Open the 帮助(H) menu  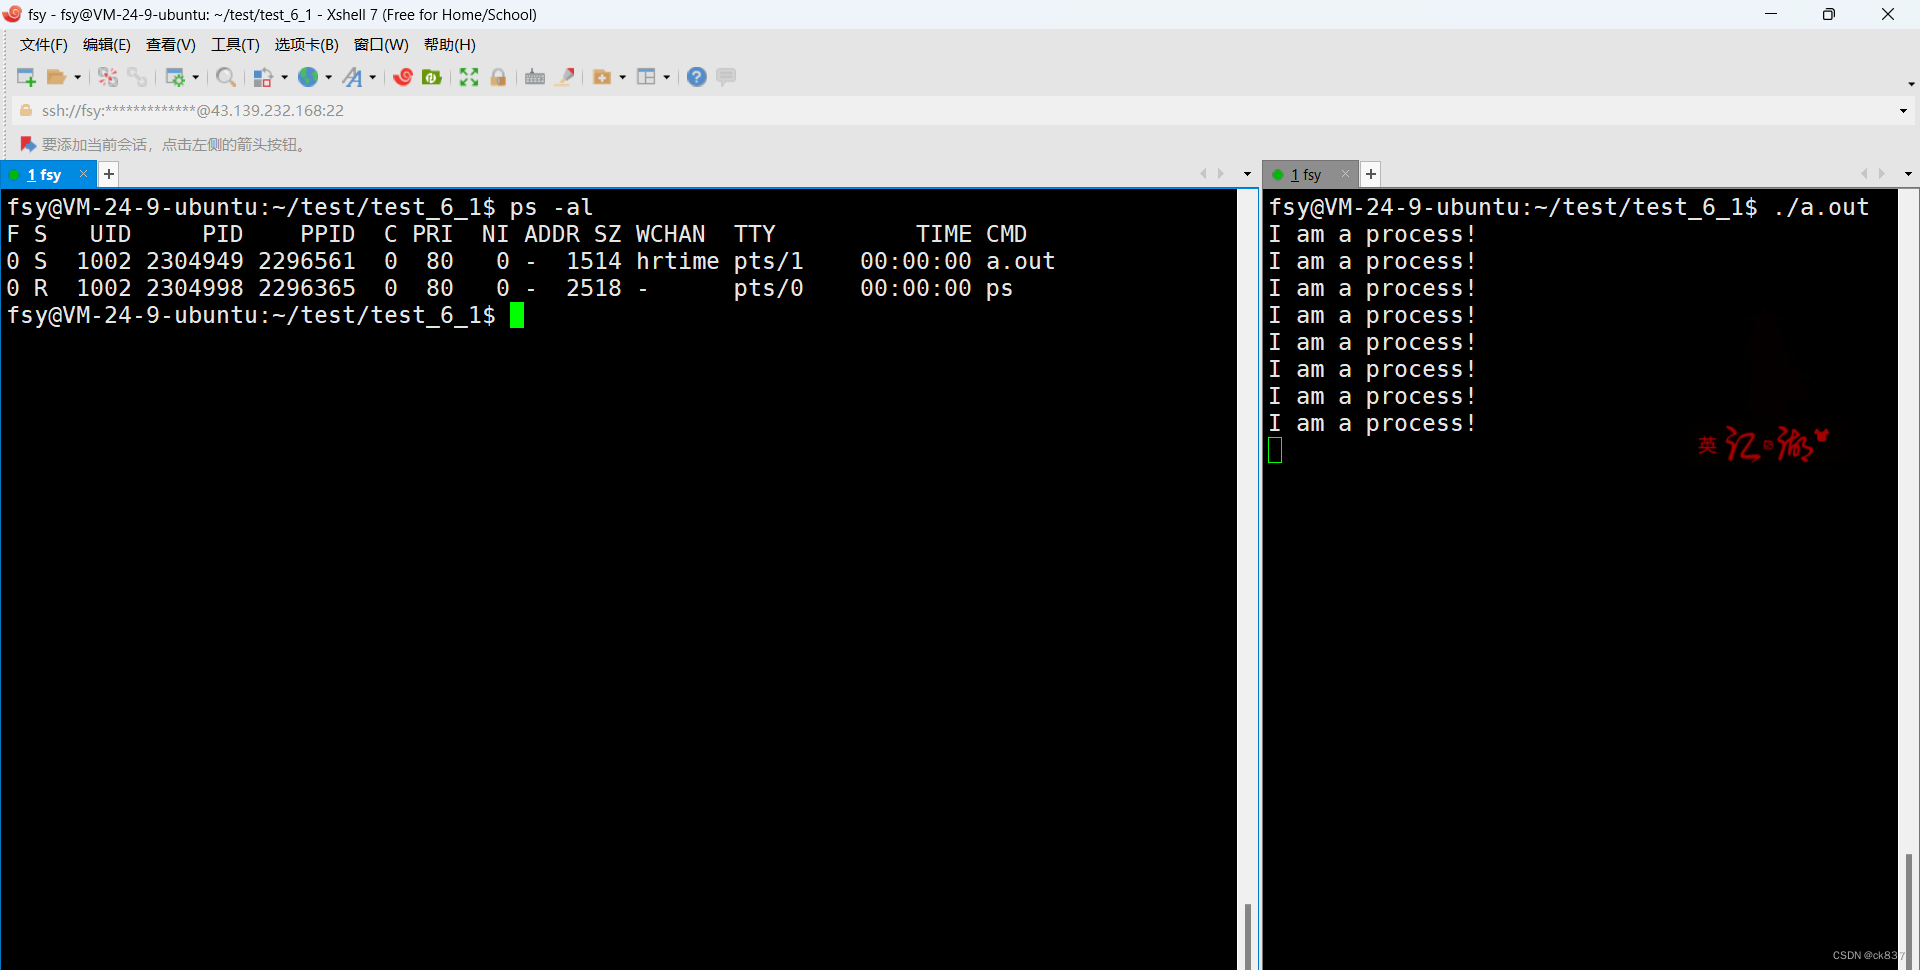[x=450, y=45]
